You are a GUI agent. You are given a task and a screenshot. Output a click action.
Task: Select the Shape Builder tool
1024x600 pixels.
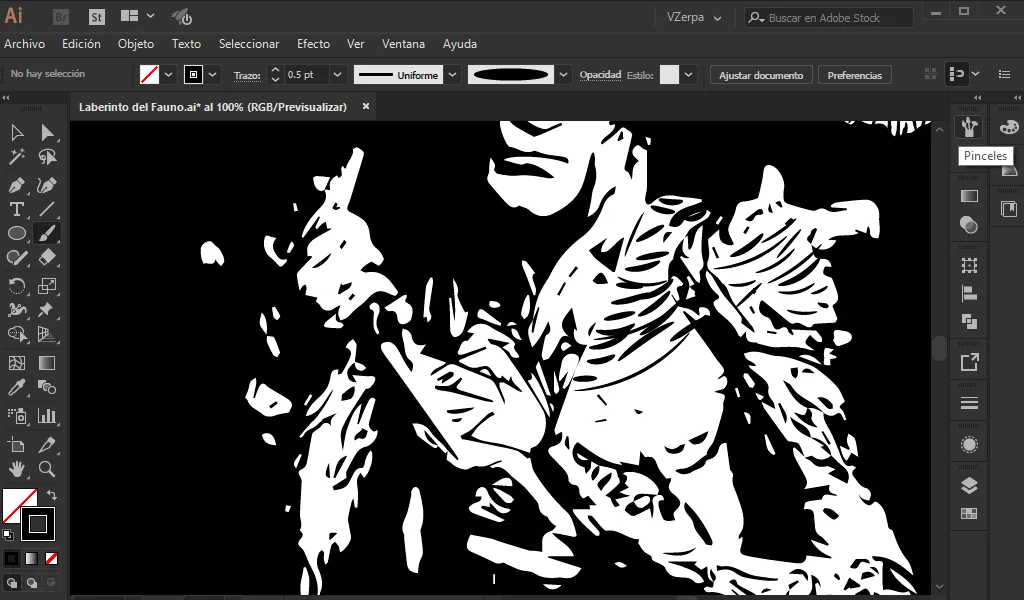click(17, 334)
